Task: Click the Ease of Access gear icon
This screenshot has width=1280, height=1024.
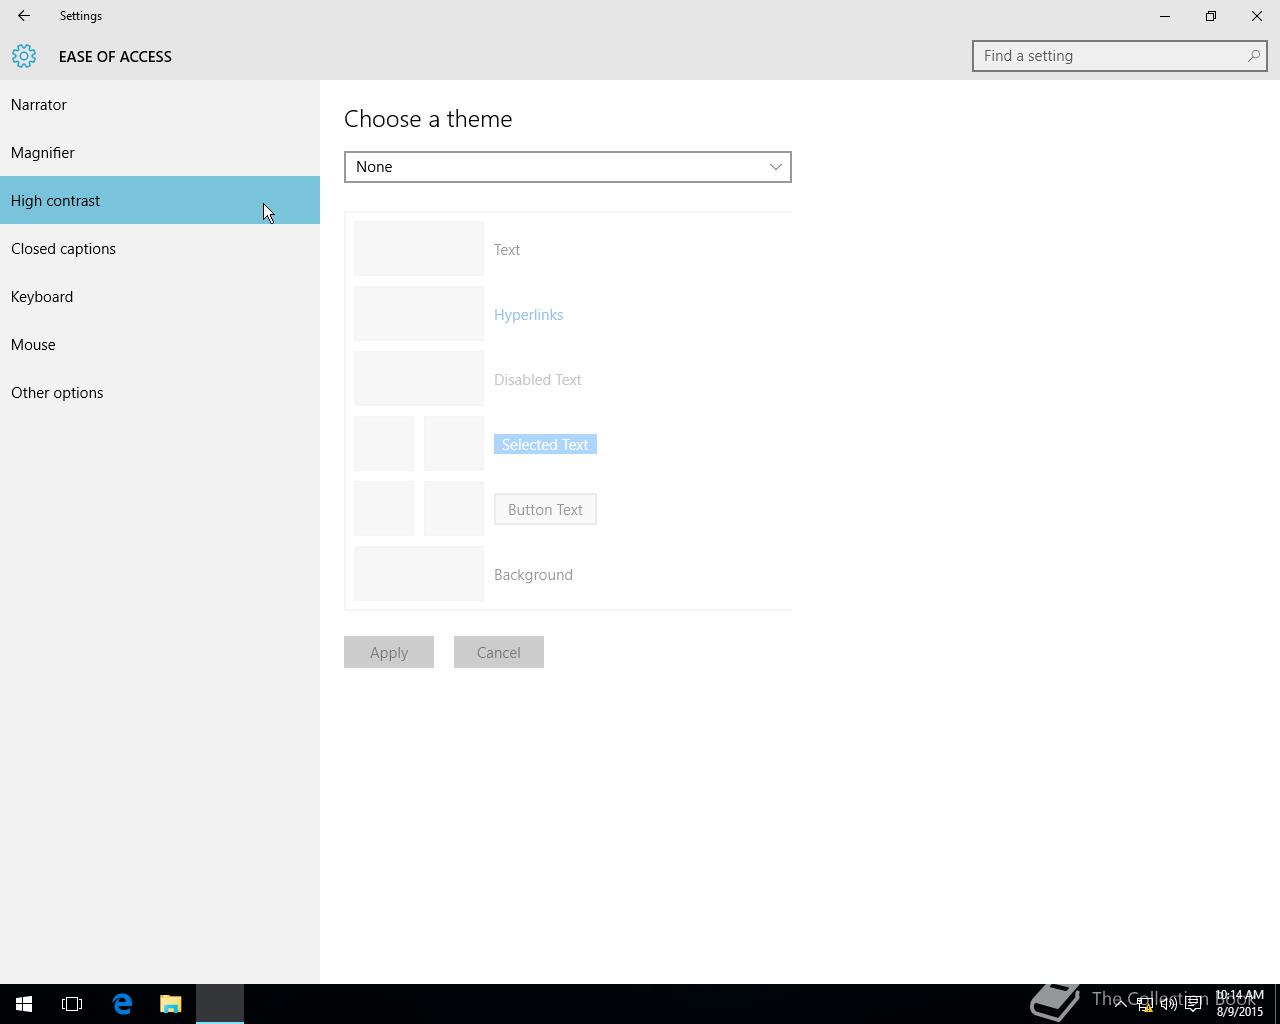Action: pos(24,56)
